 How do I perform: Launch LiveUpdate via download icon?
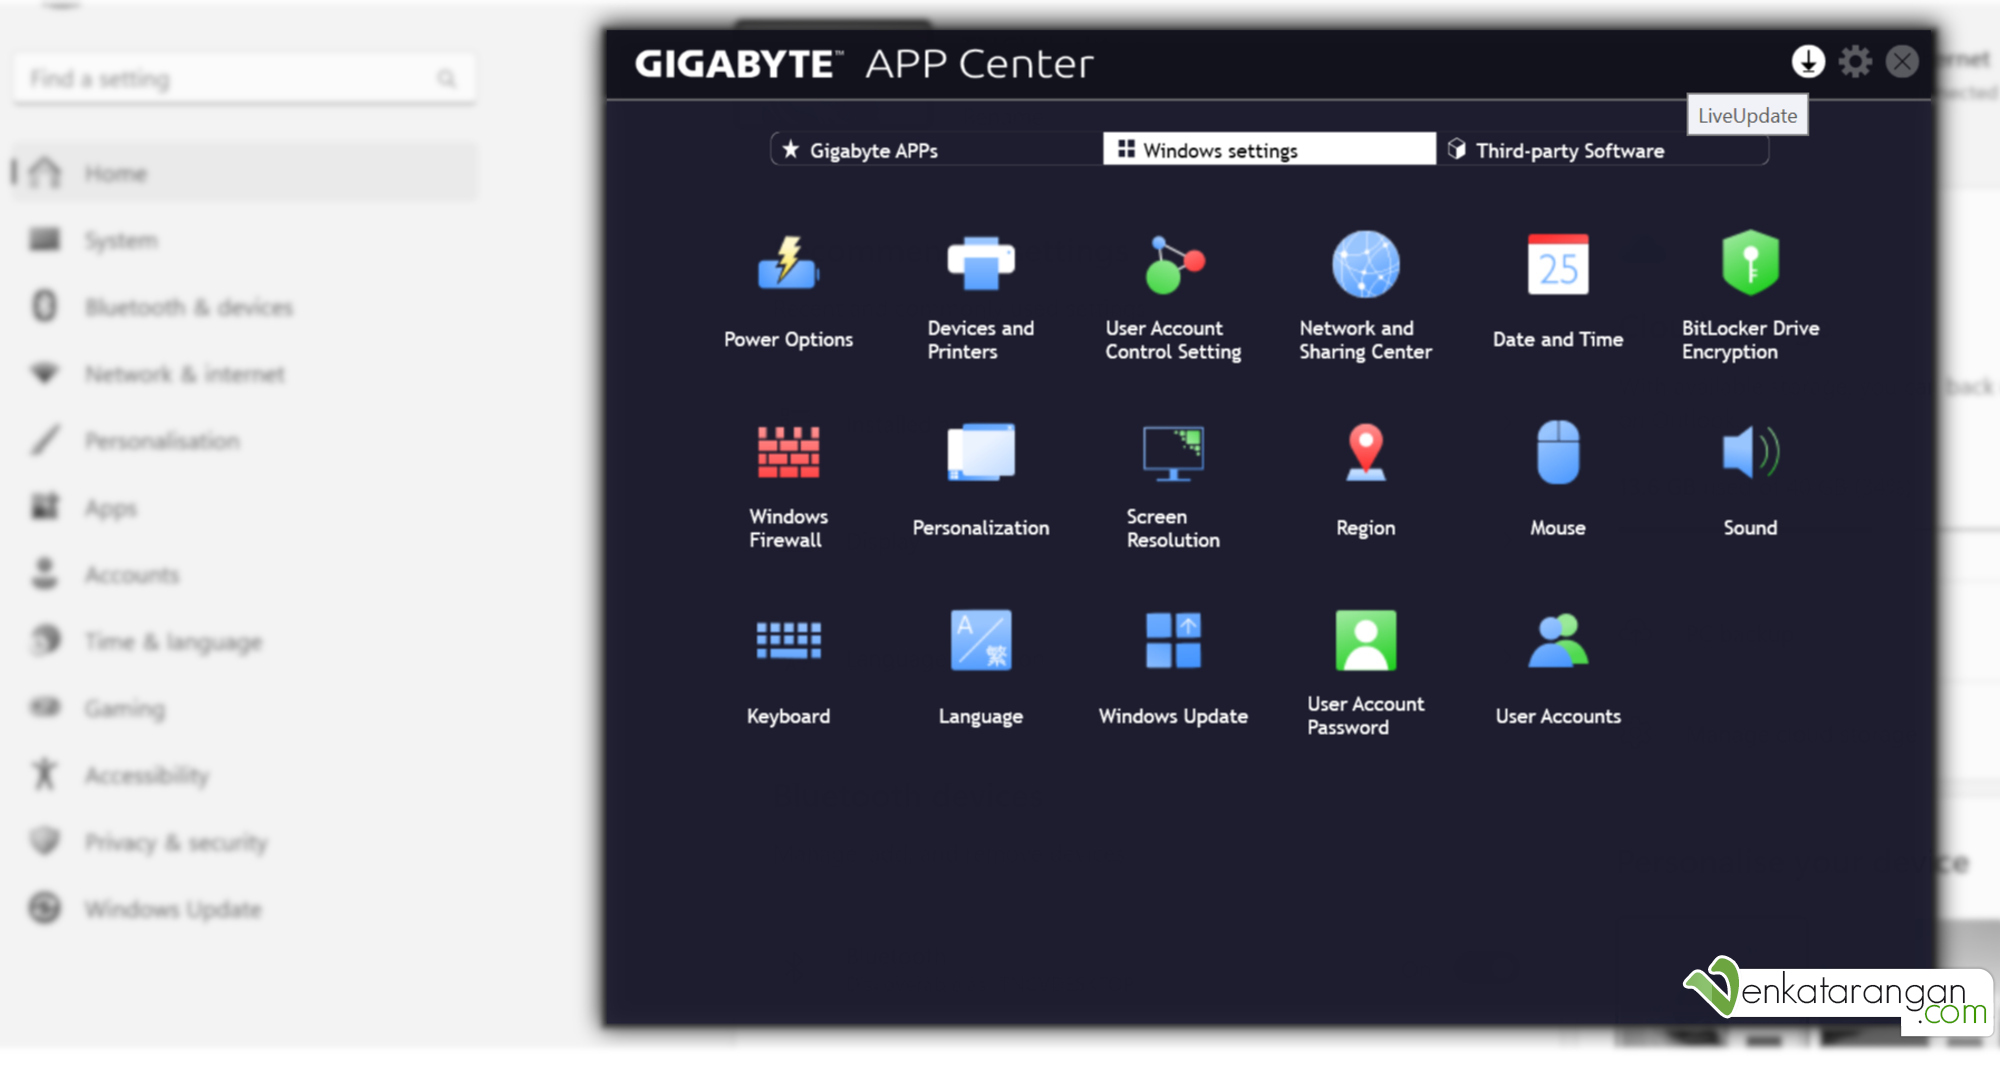click(1808, 61)
